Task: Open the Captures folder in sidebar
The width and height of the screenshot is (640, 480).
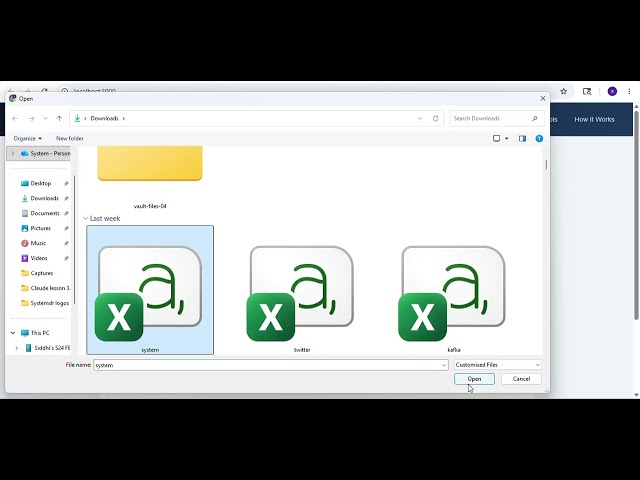Action: click(x=42, y=273)
